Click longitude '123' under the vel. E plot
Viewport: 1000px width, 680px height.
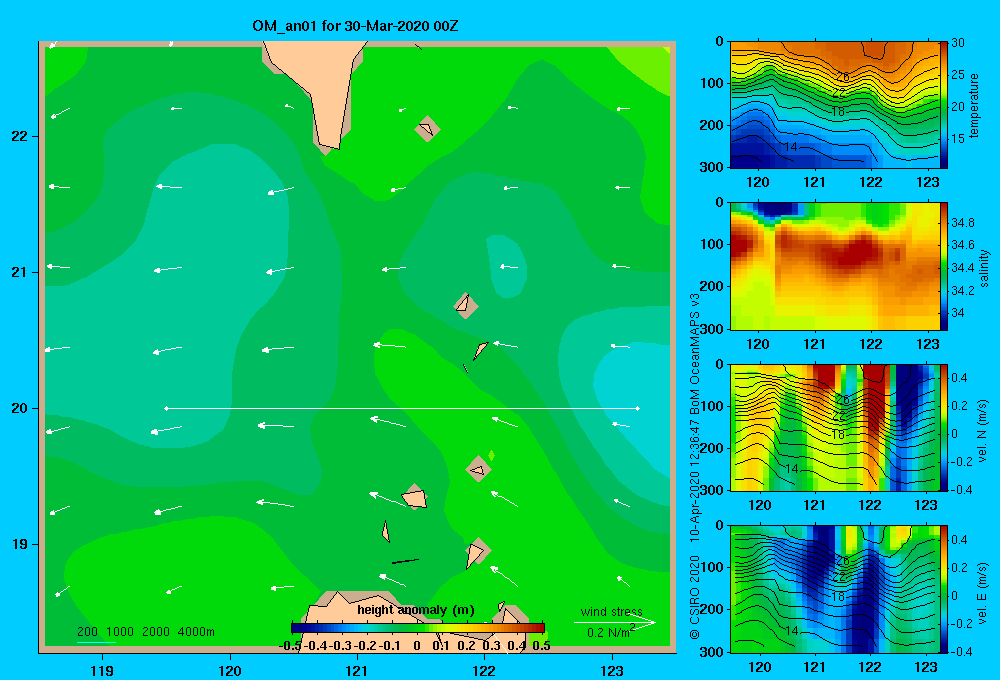[926, 667]
